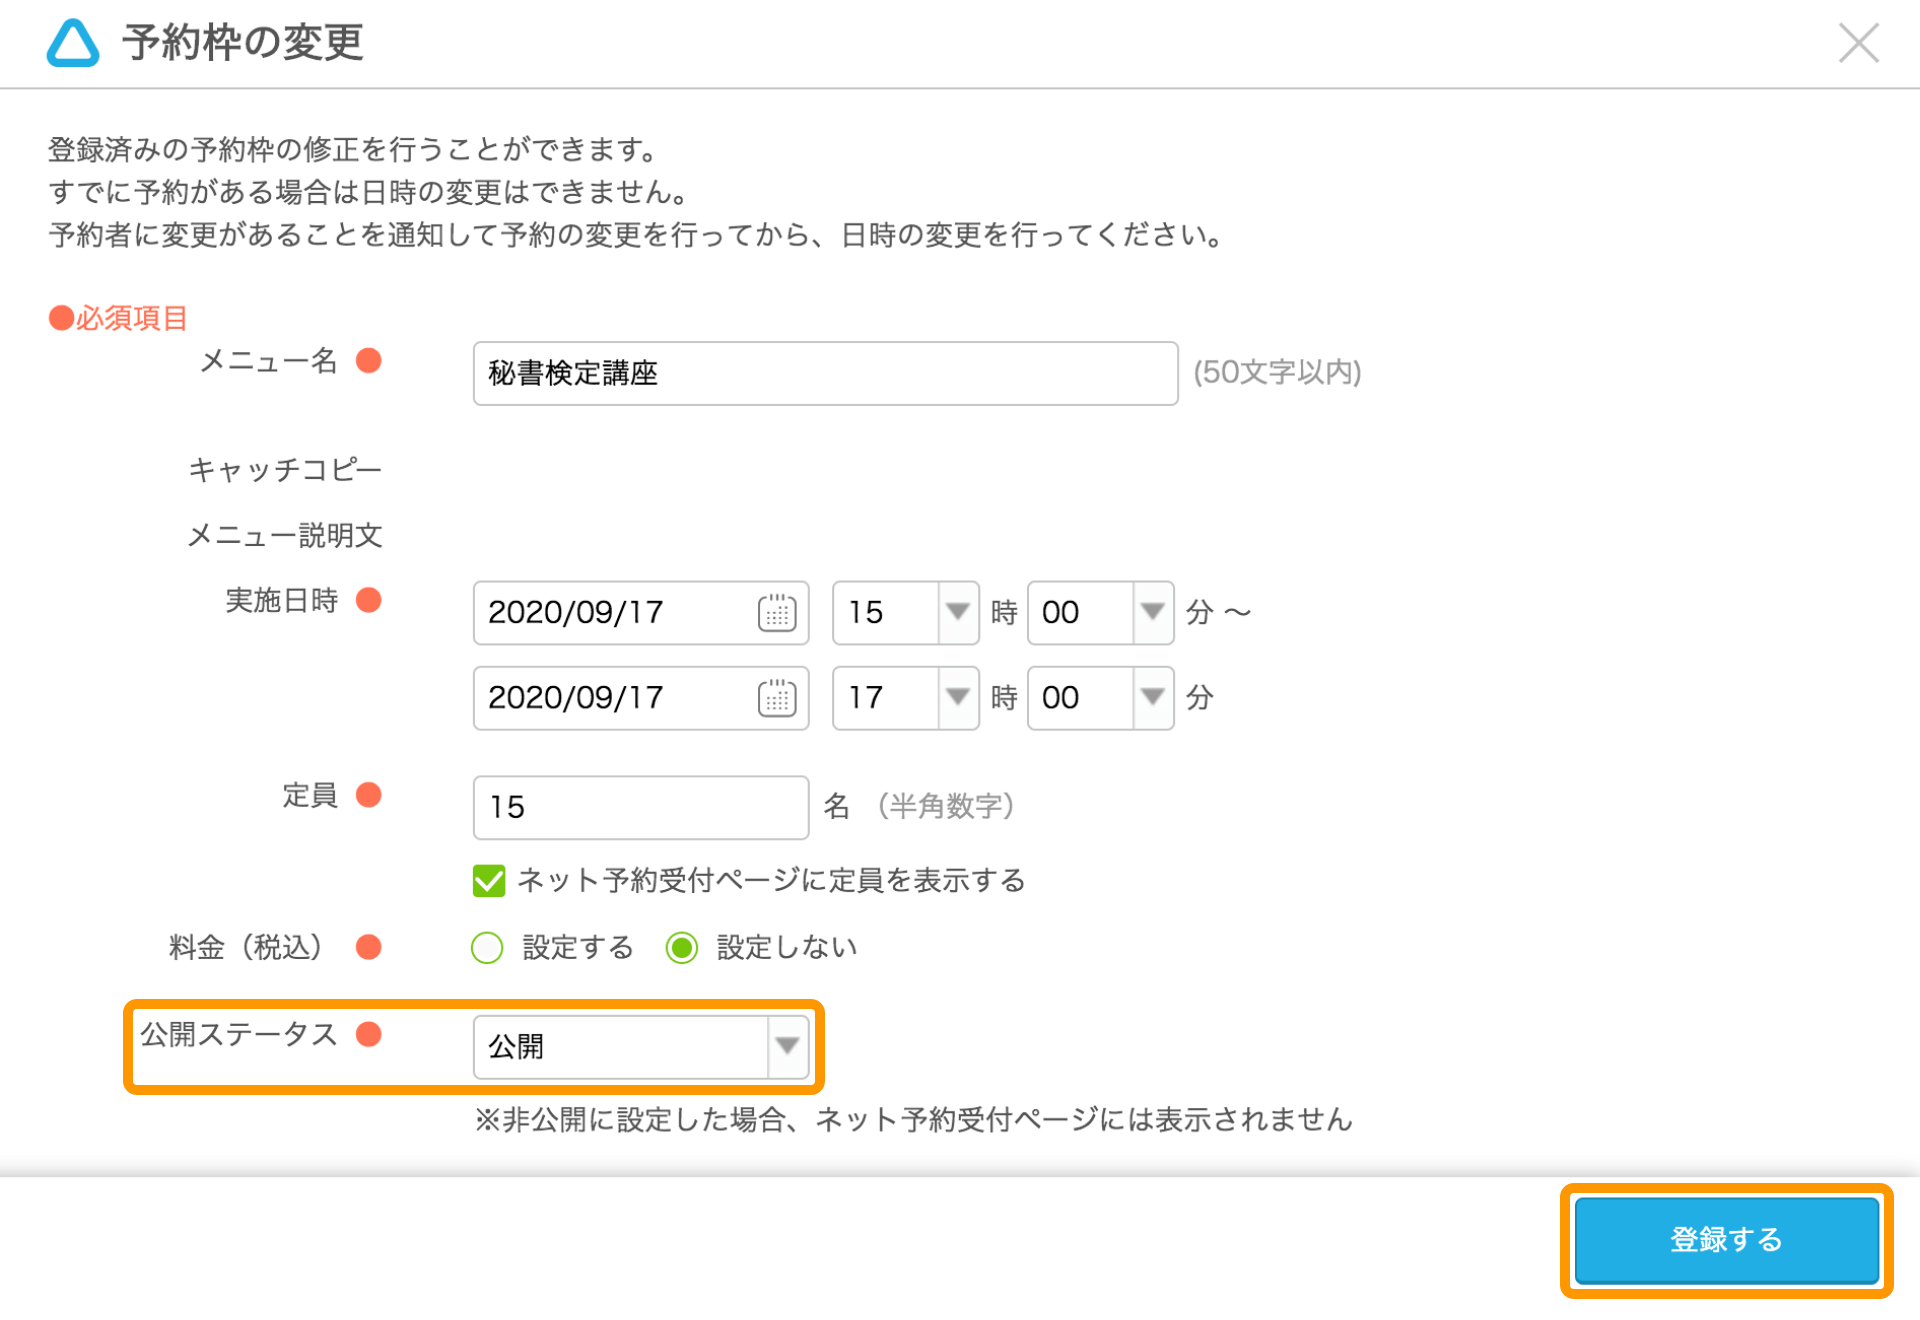
Task: Expand the 公開ステータス dropdown
Action: pos(788,1043)
